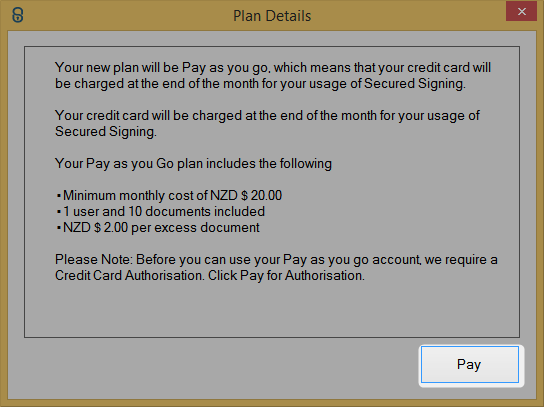Click the Plan Details title bar text
This screenshot has width=544, height=407.
(x=272, y=16)
